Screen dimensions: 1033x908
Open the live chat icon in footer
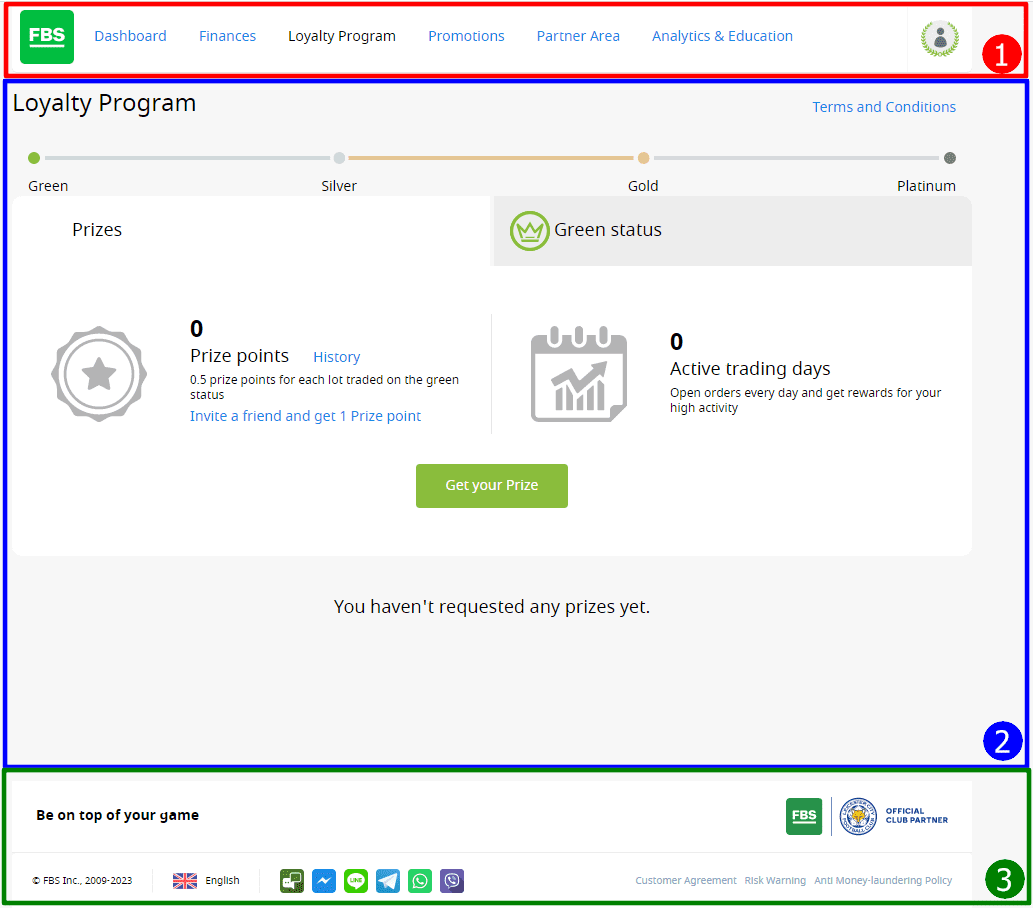(x=292, y=880)
